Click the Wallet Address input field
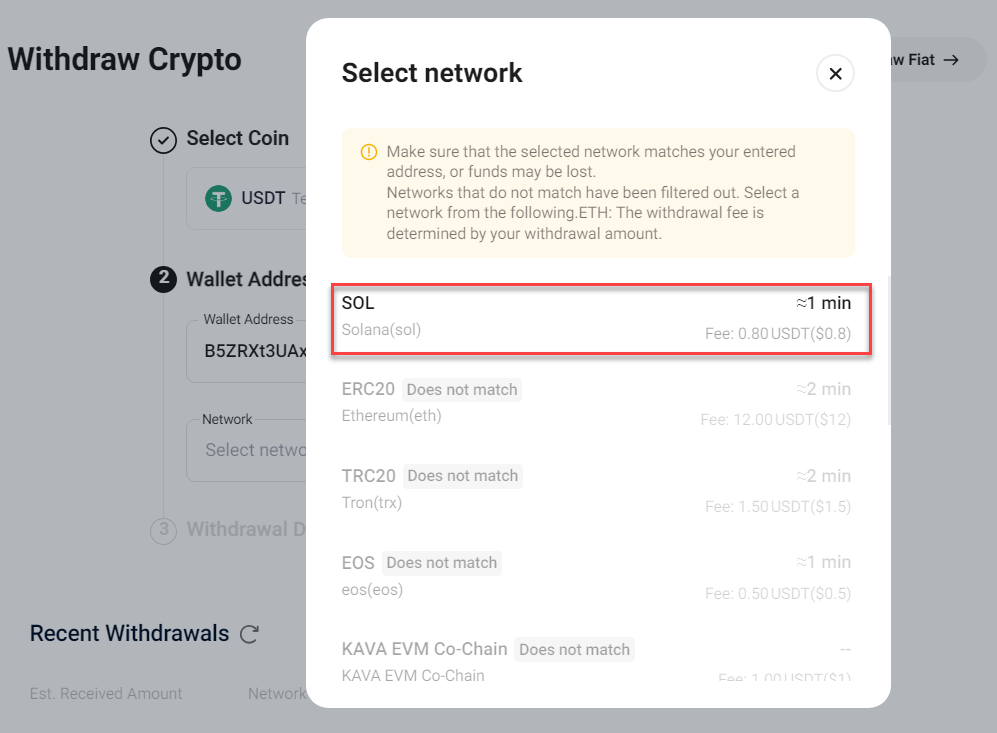 [247, 351]
